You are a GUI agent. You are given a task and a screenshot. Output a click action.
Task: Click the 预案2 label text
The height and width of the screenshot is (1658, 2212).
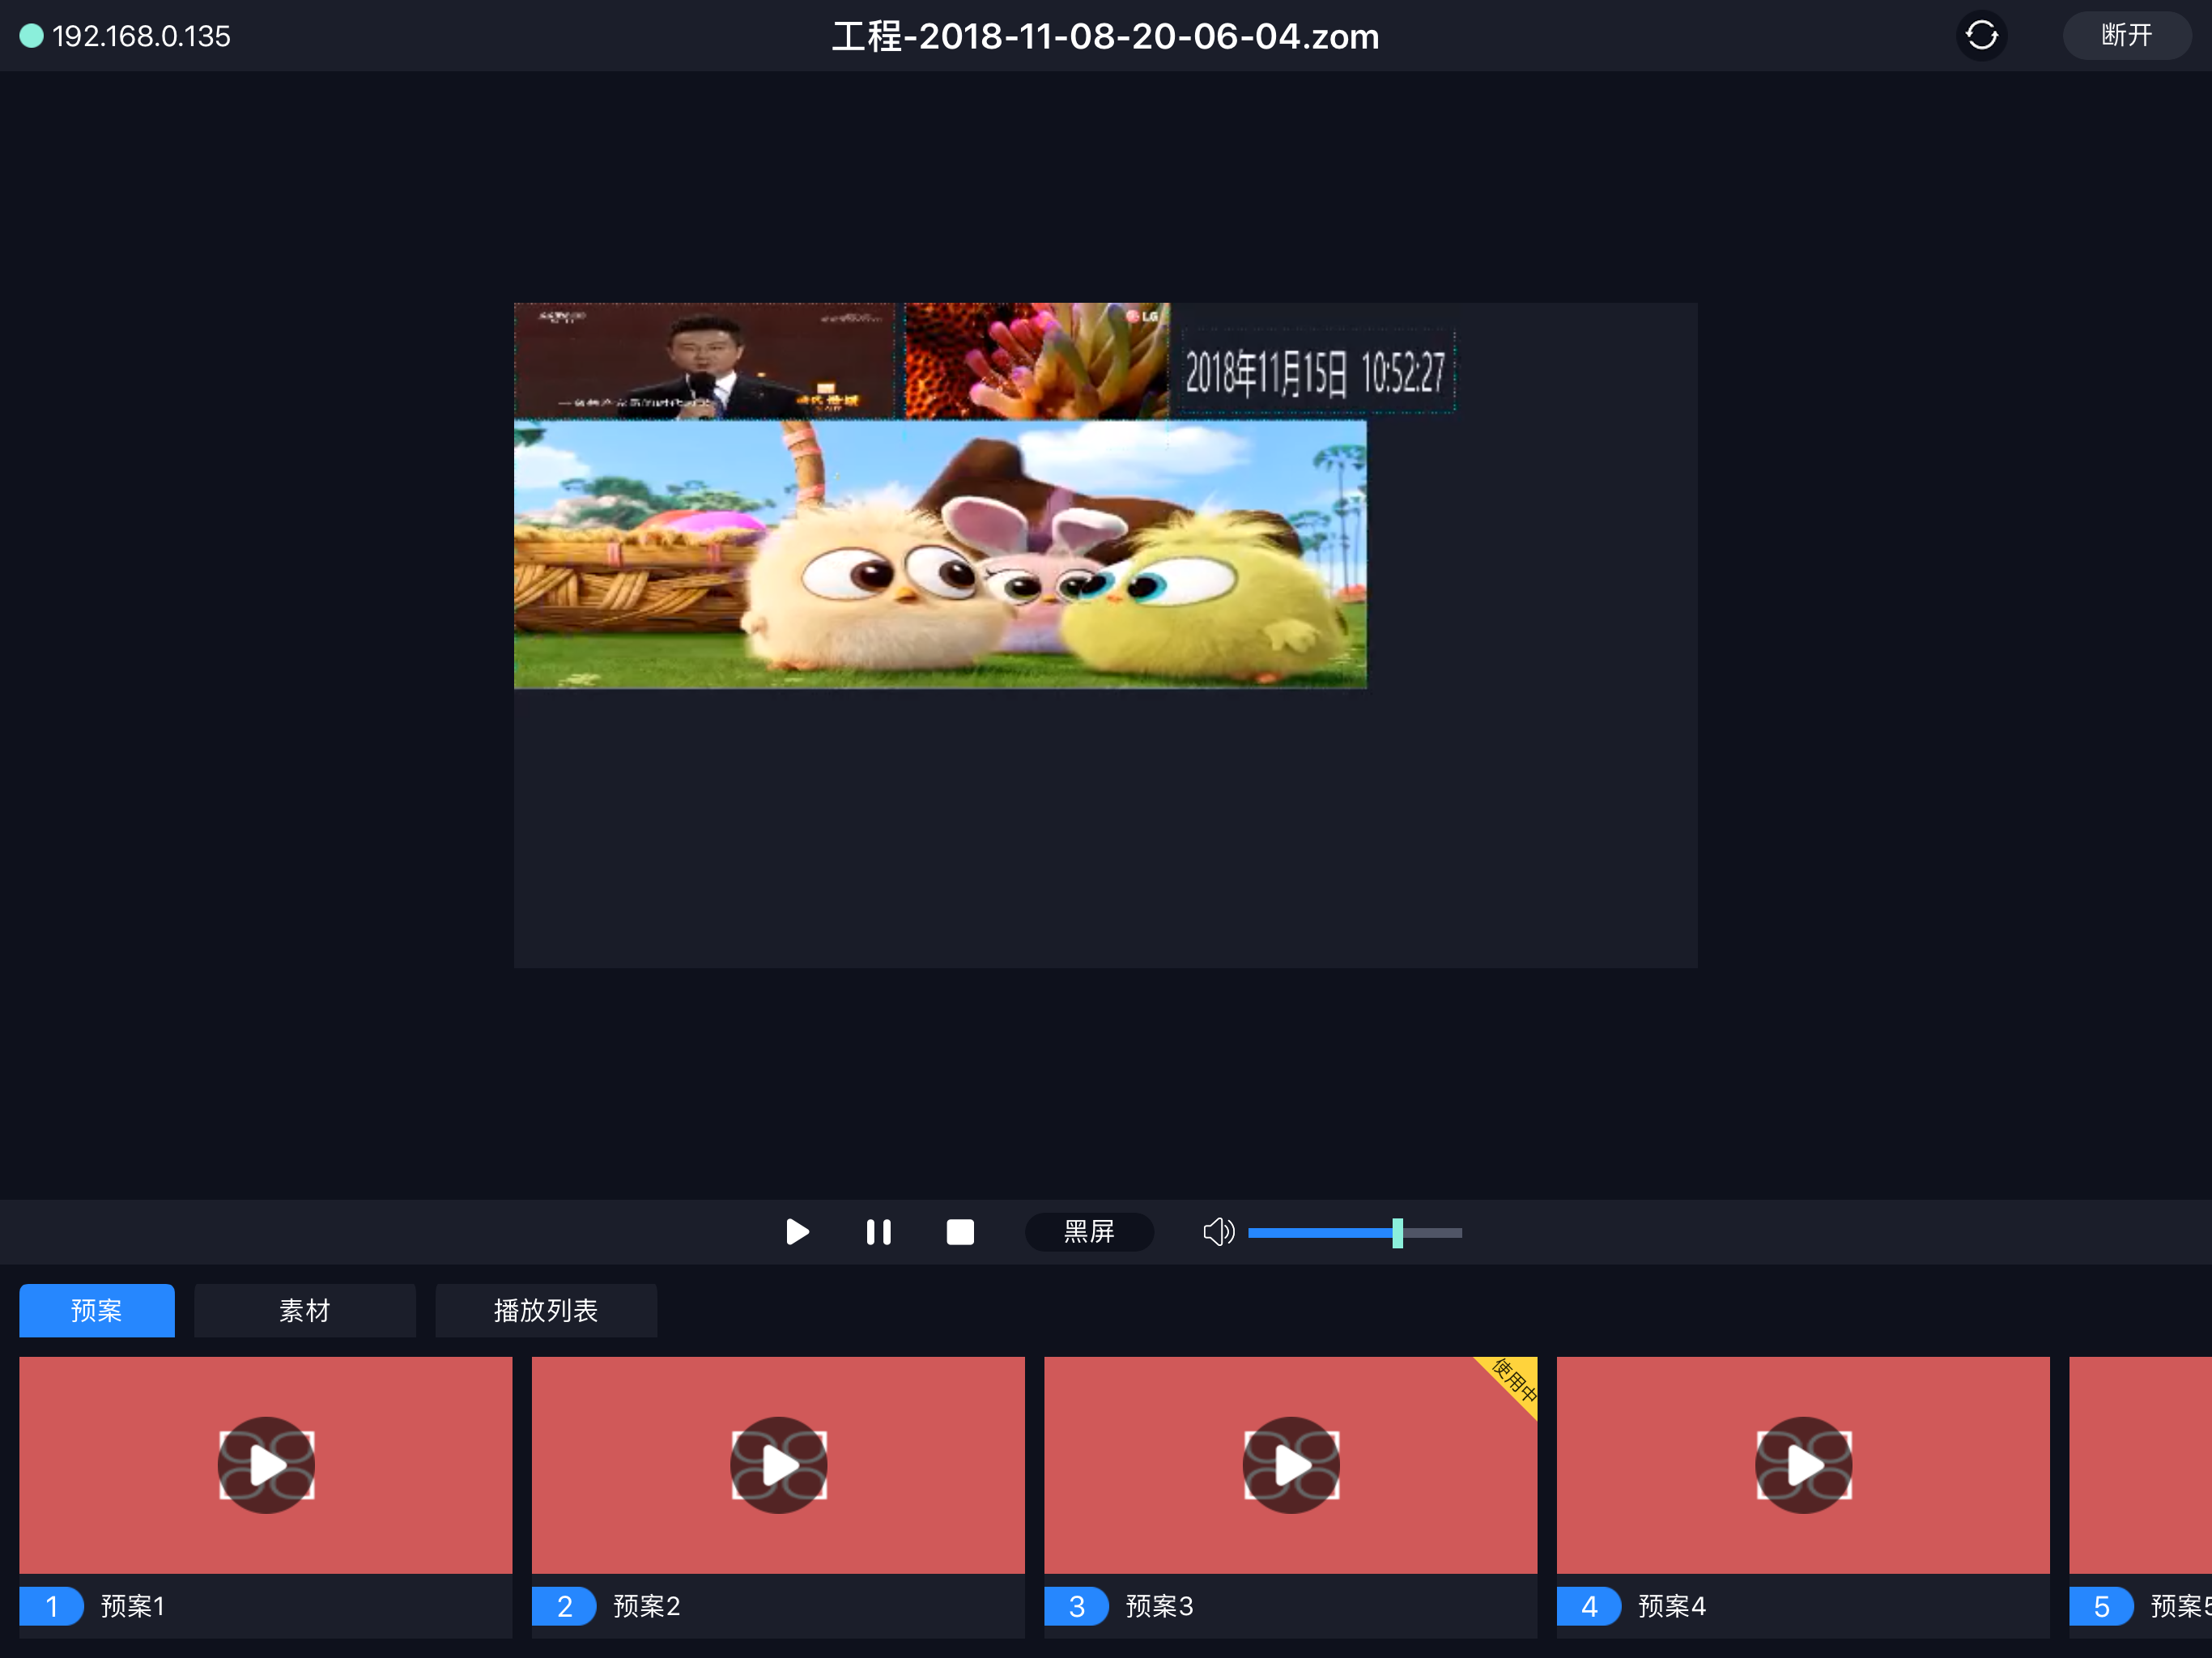646,1606
